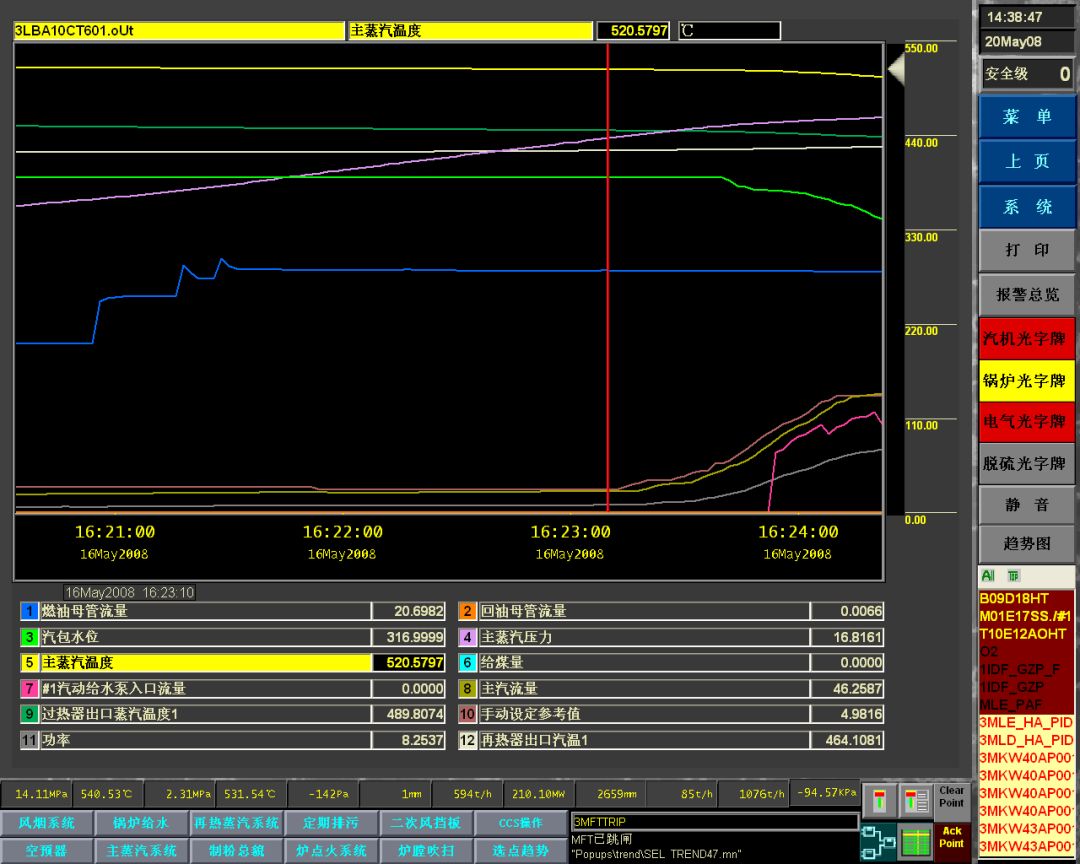Image resolution: width=1080 pixels, height=864 pixels.
Task: Select olive swatch 8 主汽流量
Action: point(467,688)
